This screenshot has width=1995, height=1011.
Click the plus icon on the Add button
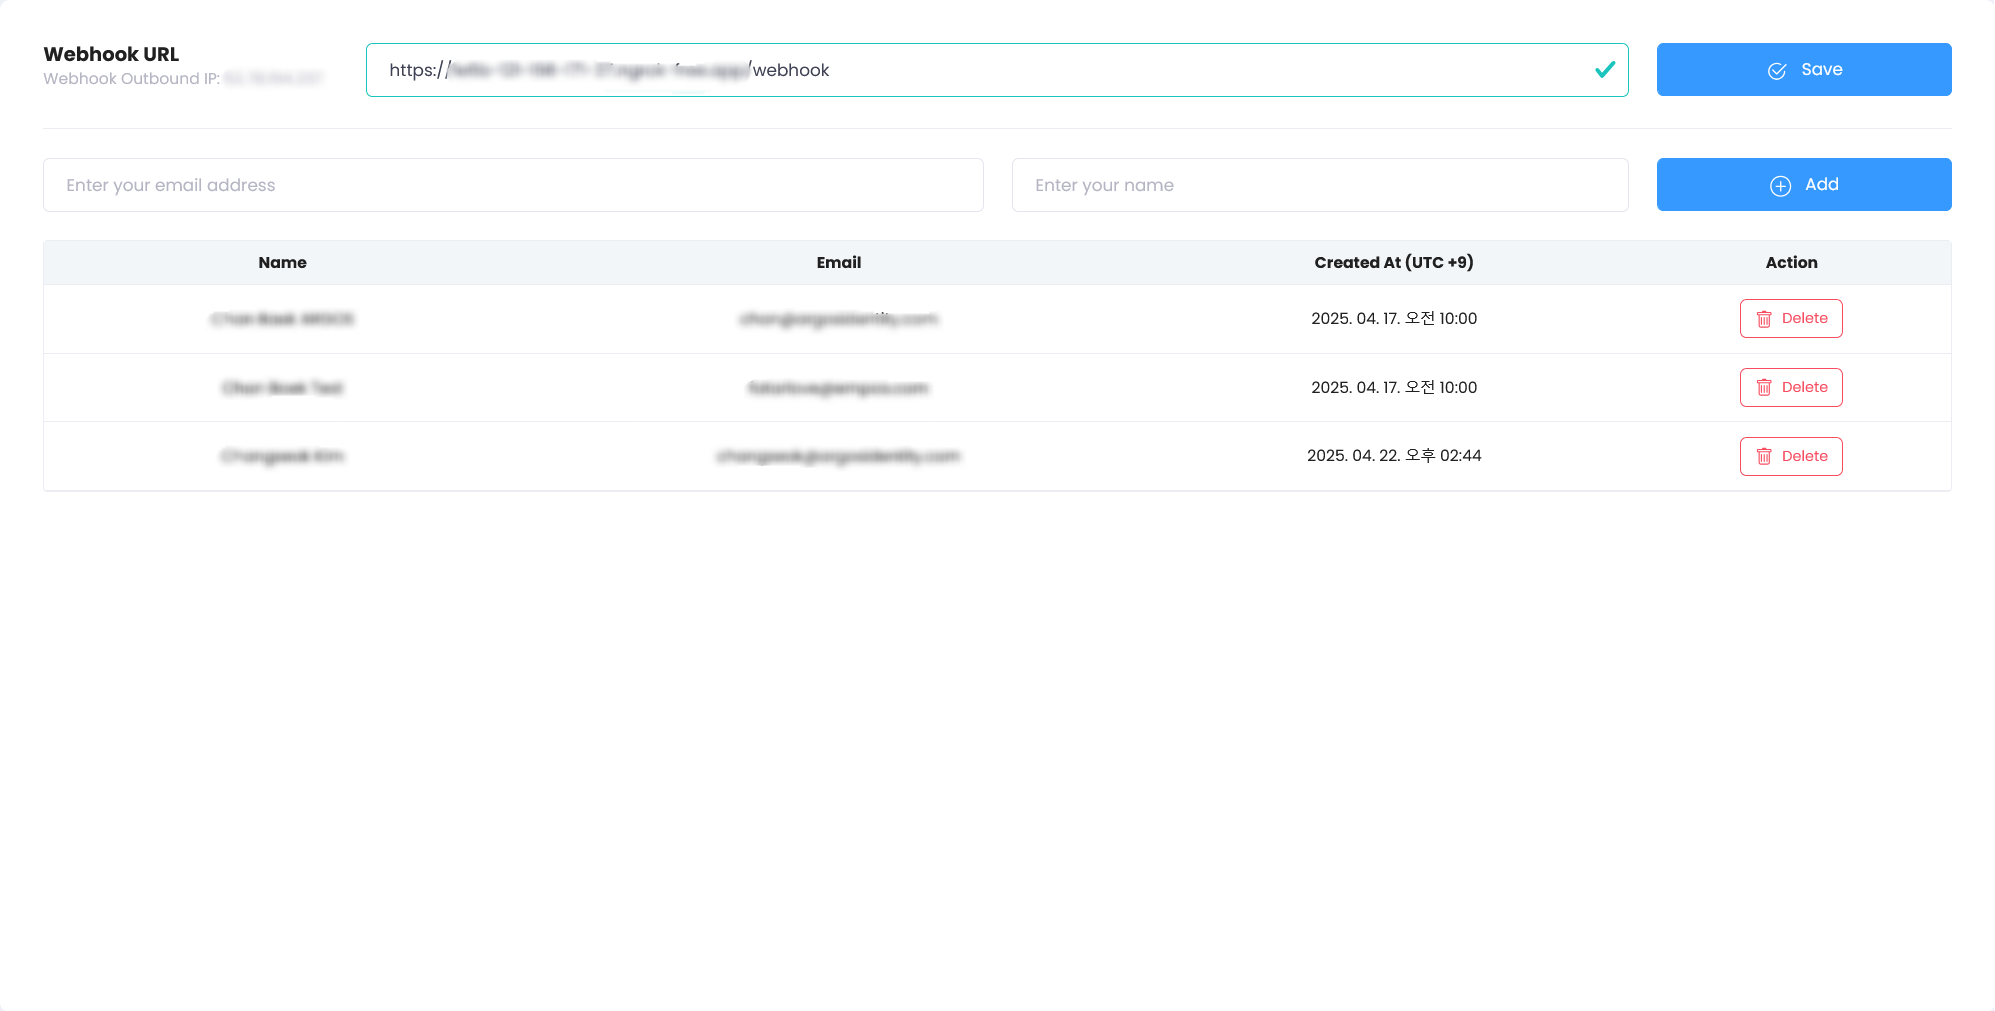pos(1780,185)
